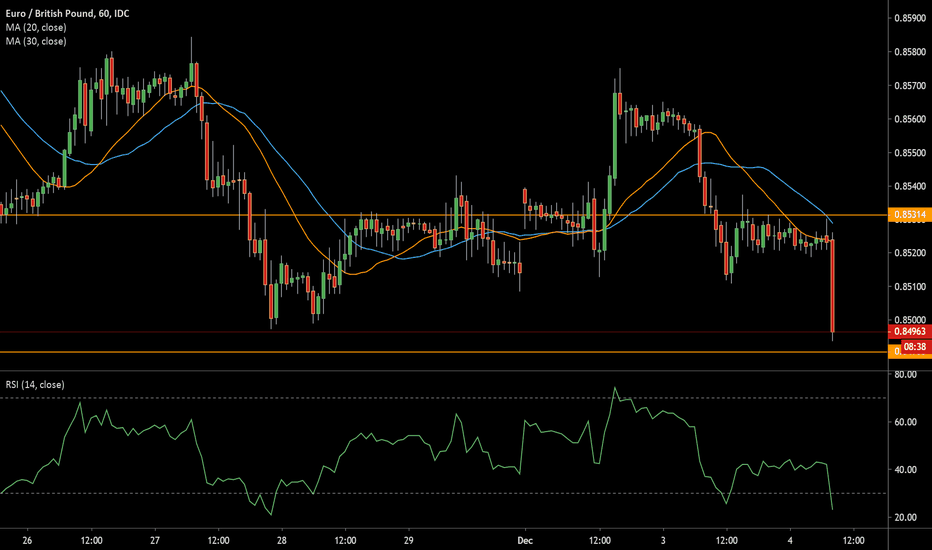Image resolution: width=932 pixels, height=550 pixels.
Task: Click the 20.00 label on RSI scale
Action: coord(906,517)
